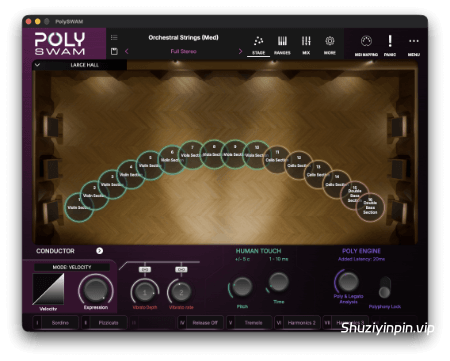
Task: Click the Poly & Legato Analysis knob
Action: coord(348,281)
